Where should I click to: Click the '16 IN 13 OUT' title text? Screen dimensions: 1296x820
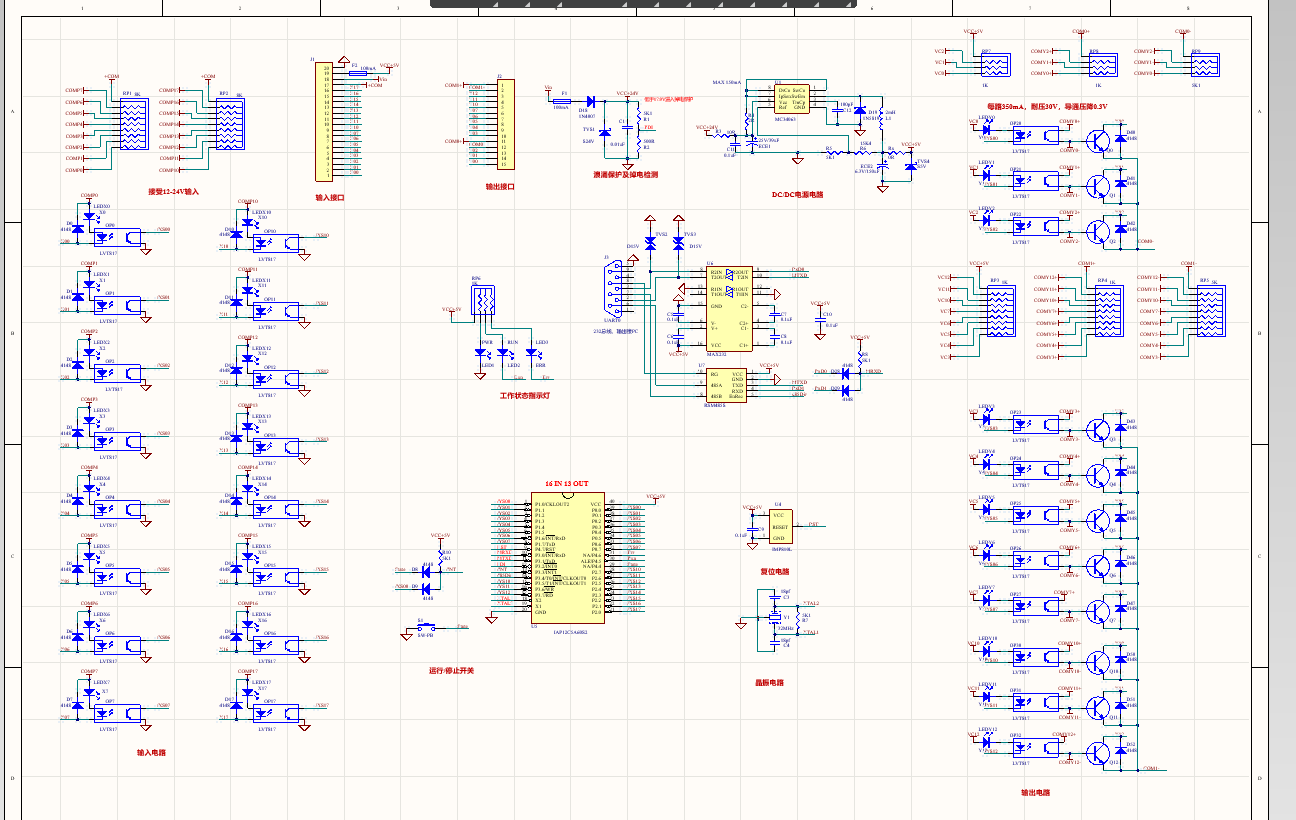tap(566, 483)
